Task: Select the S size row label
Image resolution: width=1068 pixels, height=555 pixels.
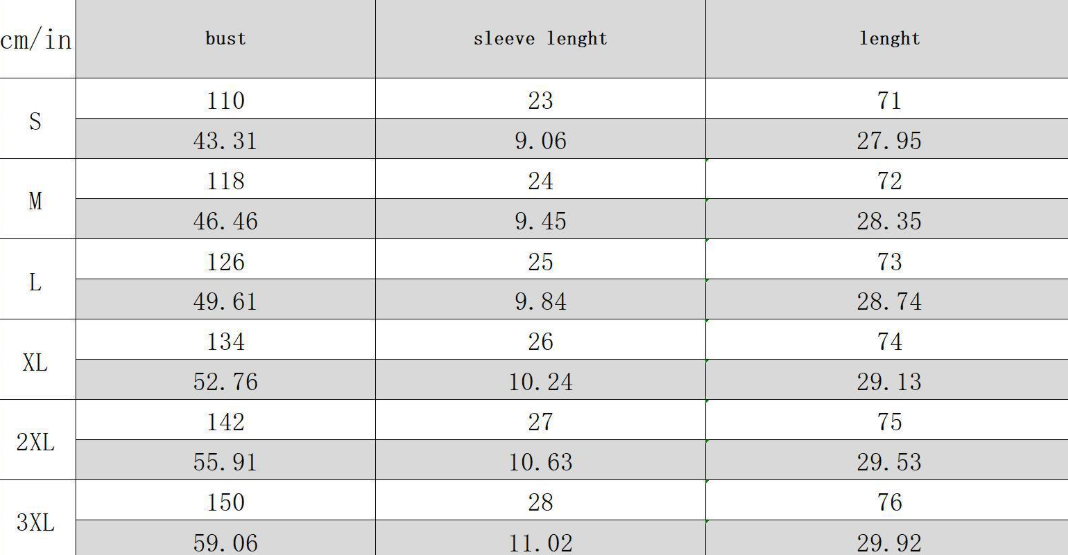Action: point(37,119)
